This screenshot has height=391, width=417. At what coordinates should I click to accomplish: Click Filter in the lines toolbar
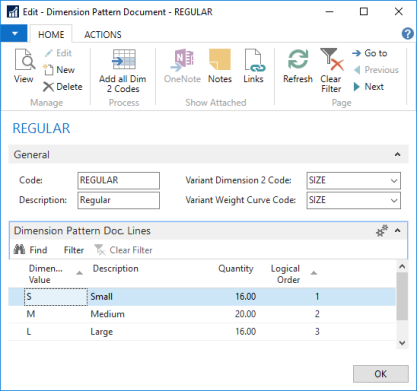point(74,250)
